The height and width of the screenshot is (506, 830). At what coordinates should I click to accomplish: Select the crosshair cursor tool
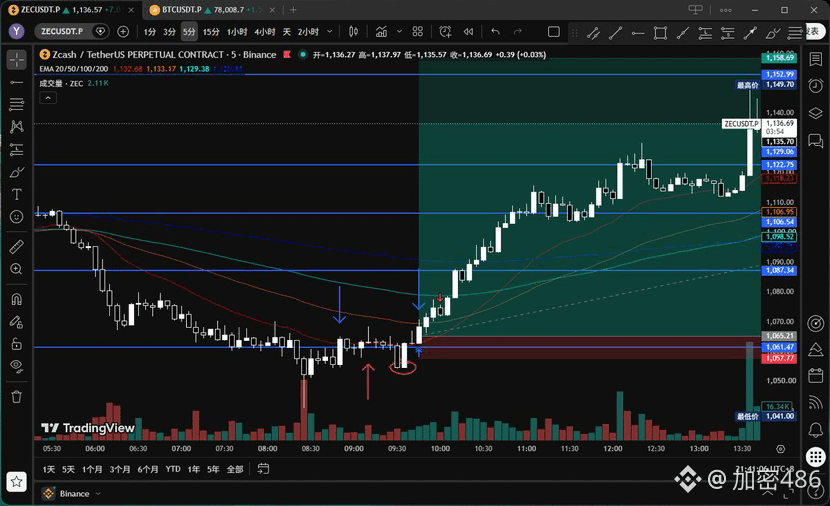click(16, 59)
